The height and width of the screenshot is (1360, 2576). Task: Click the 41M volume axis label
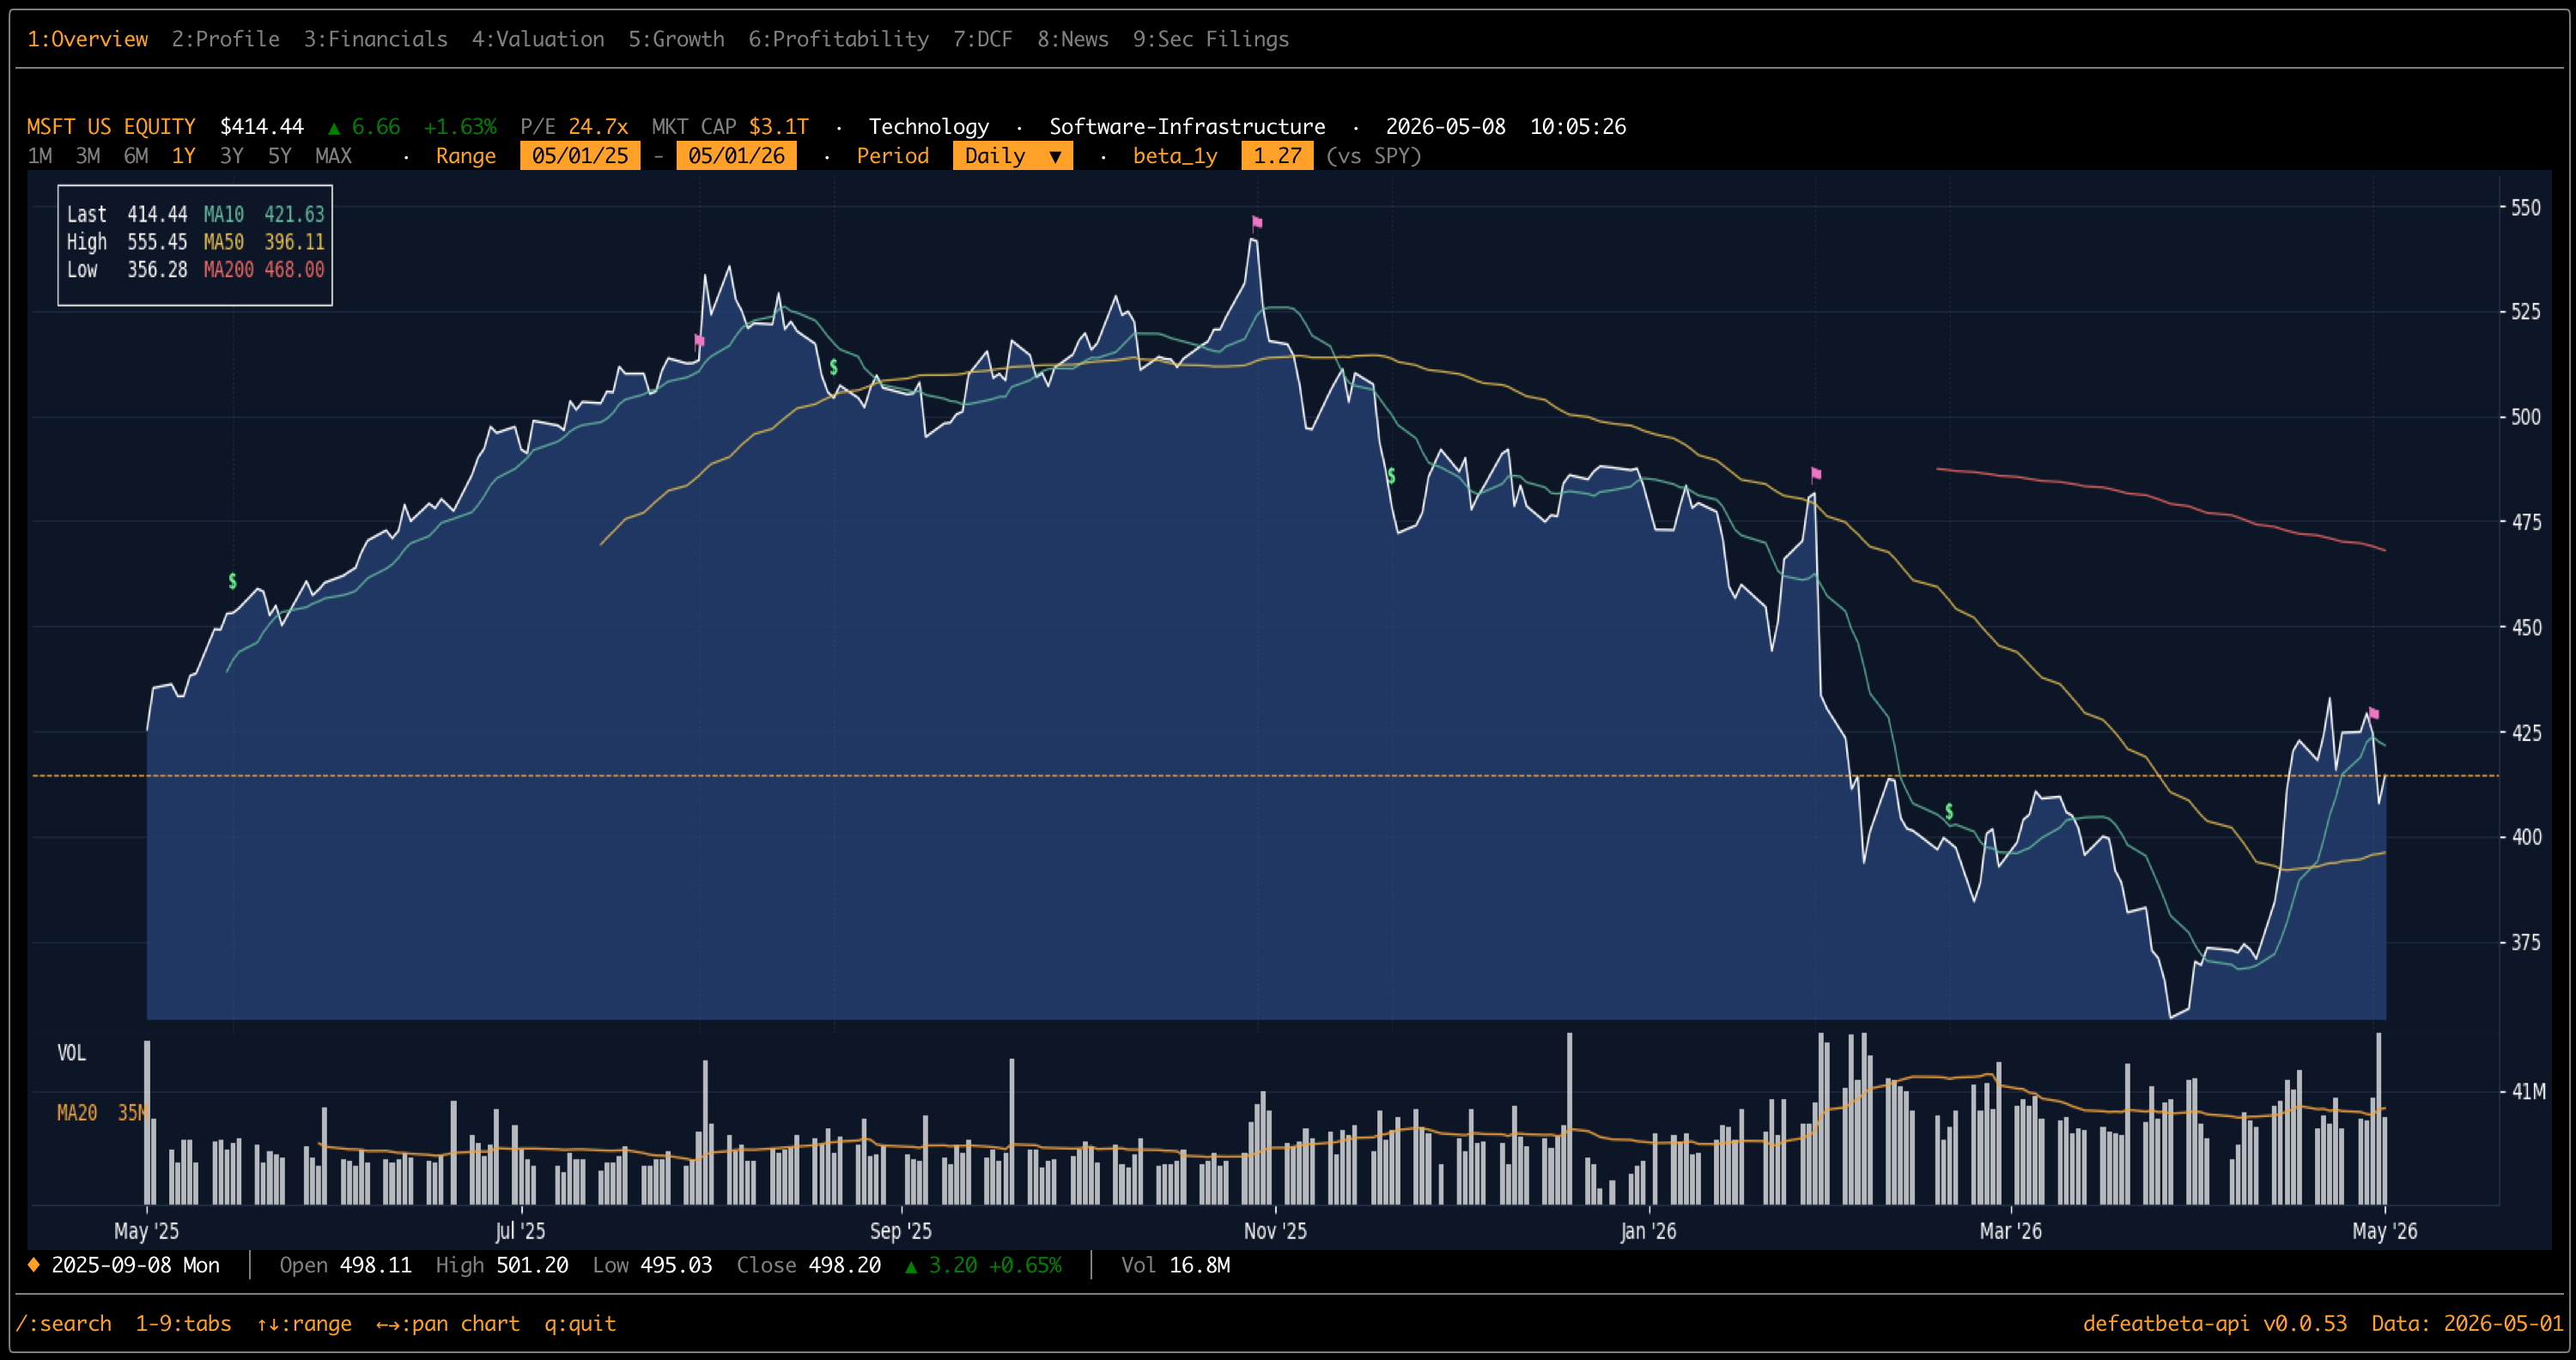pyautogui.click(x=2529, y=1091)
